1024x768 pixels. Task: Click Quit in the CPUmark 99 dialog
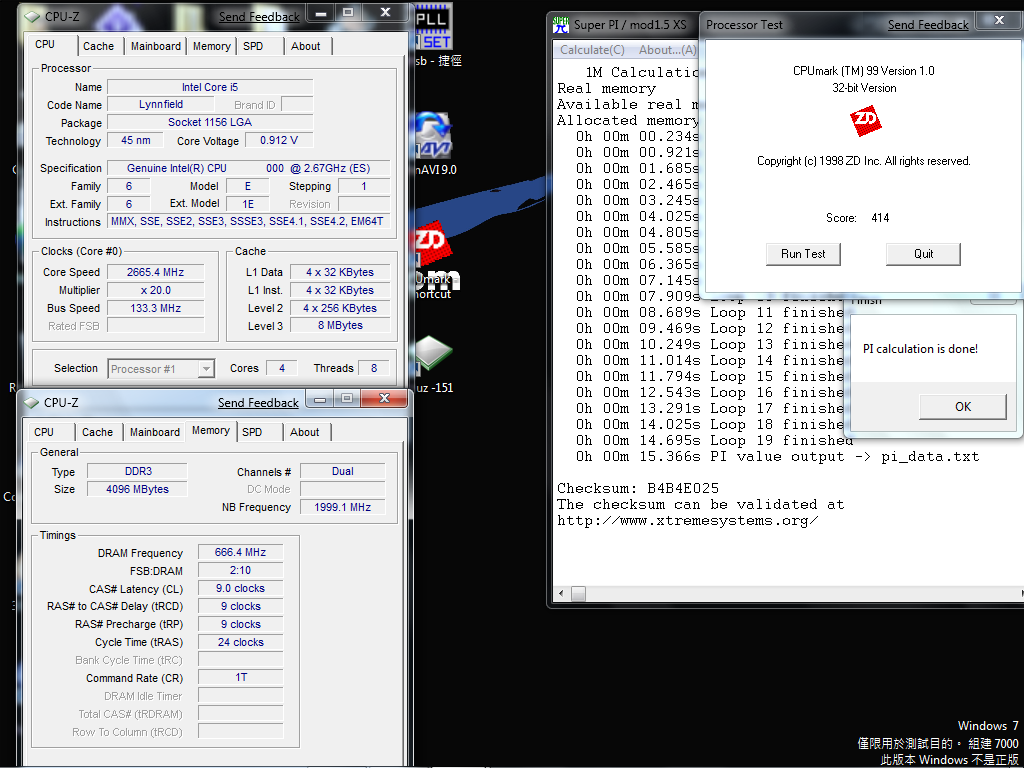(x=923, y=254)
